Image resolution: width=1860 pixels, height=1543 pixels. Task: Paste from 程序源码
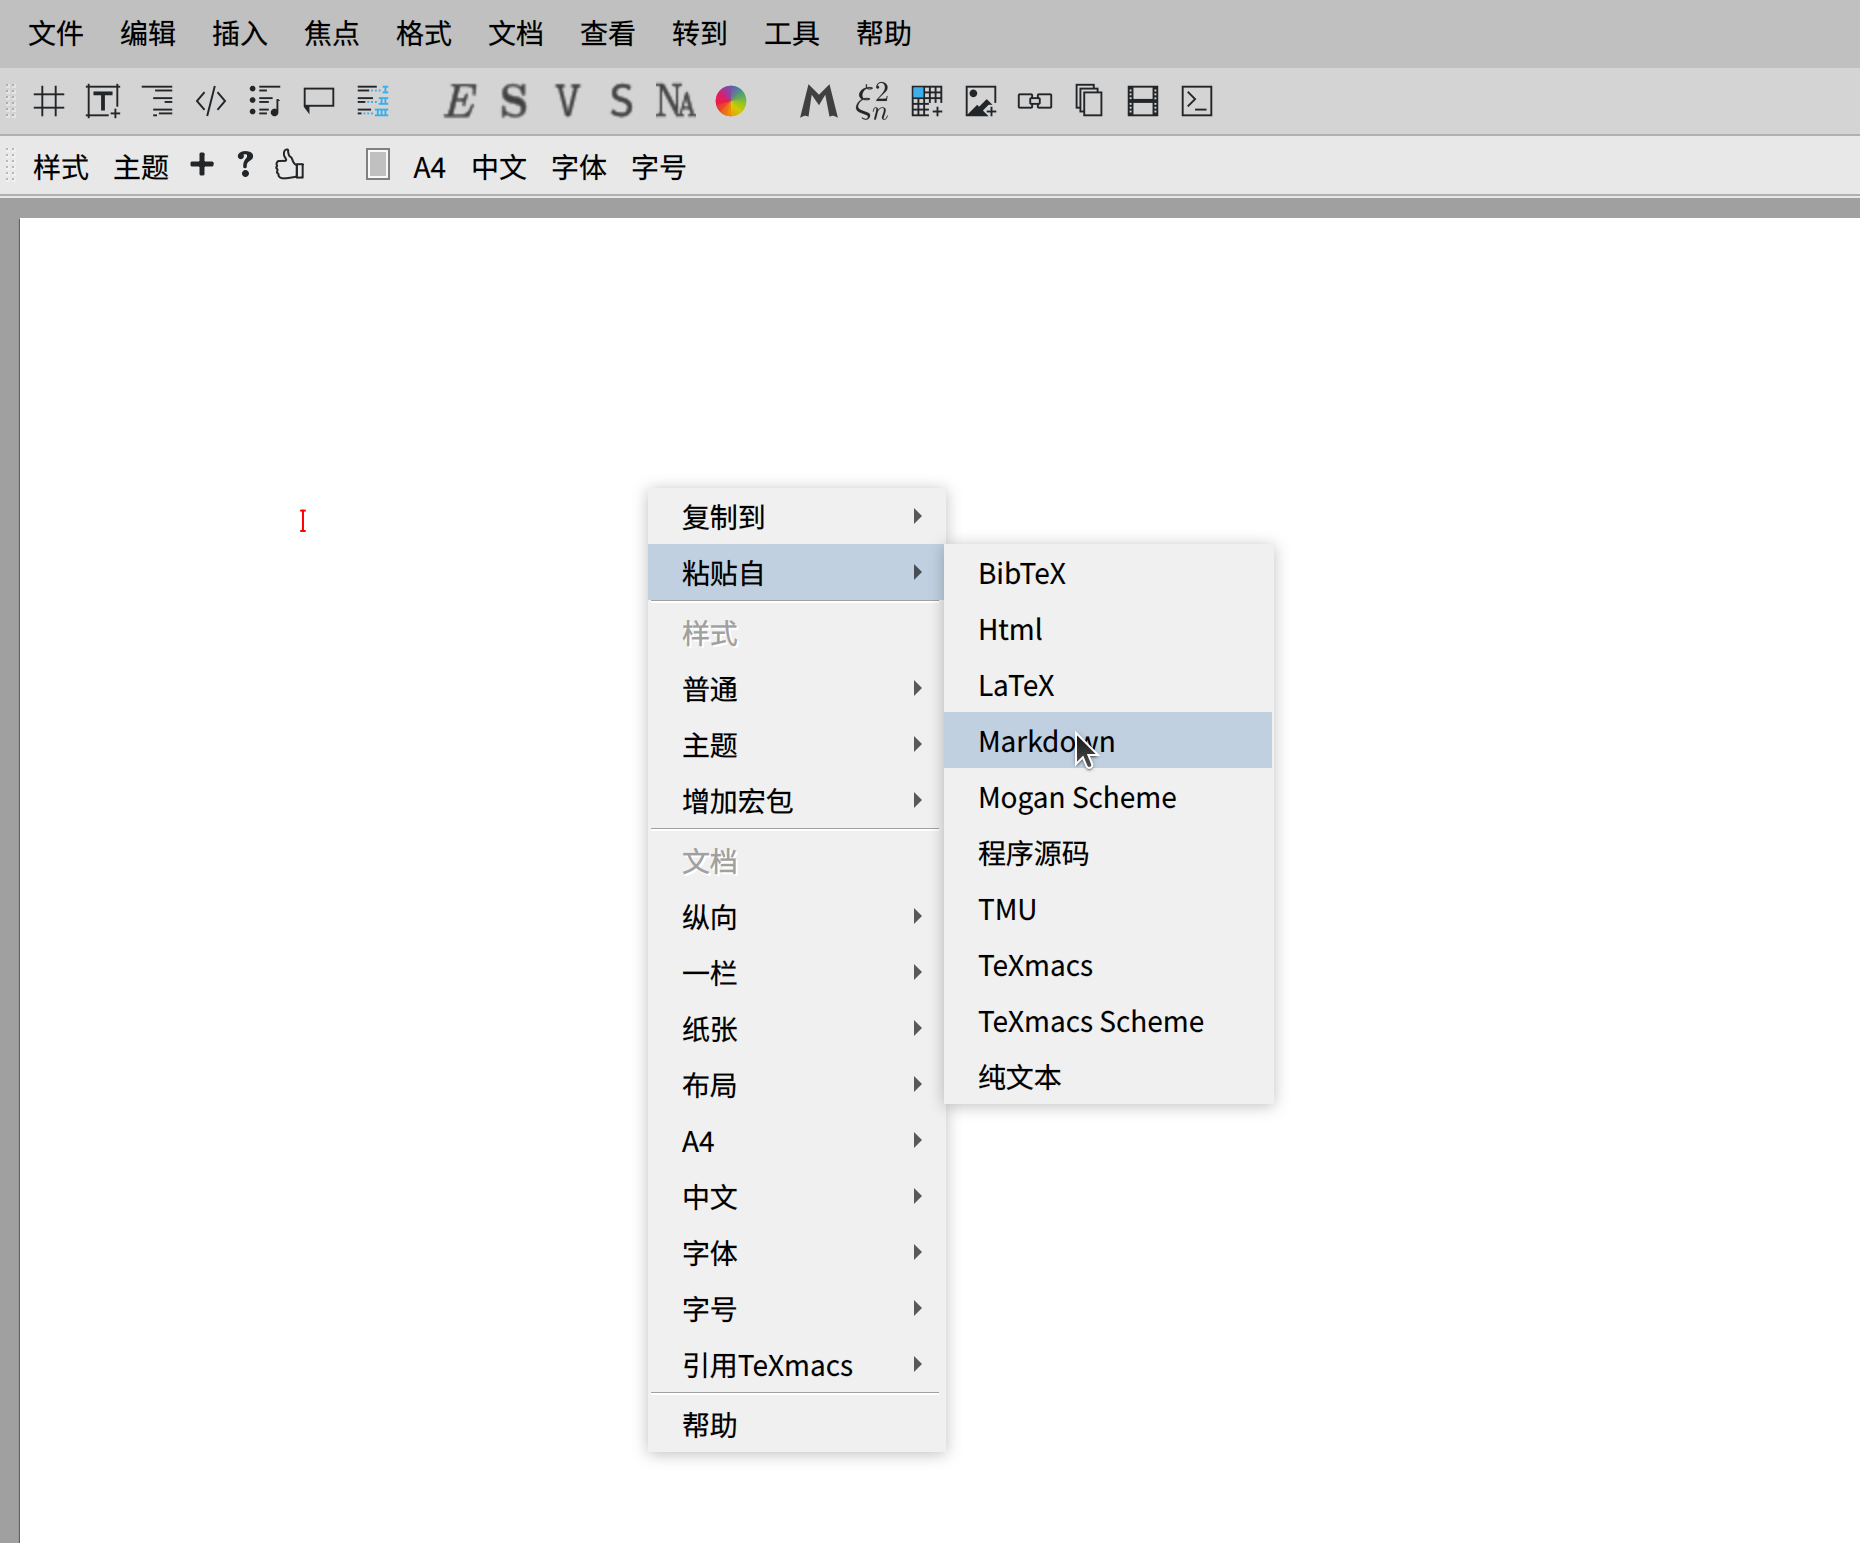[x=1108, y=853]
